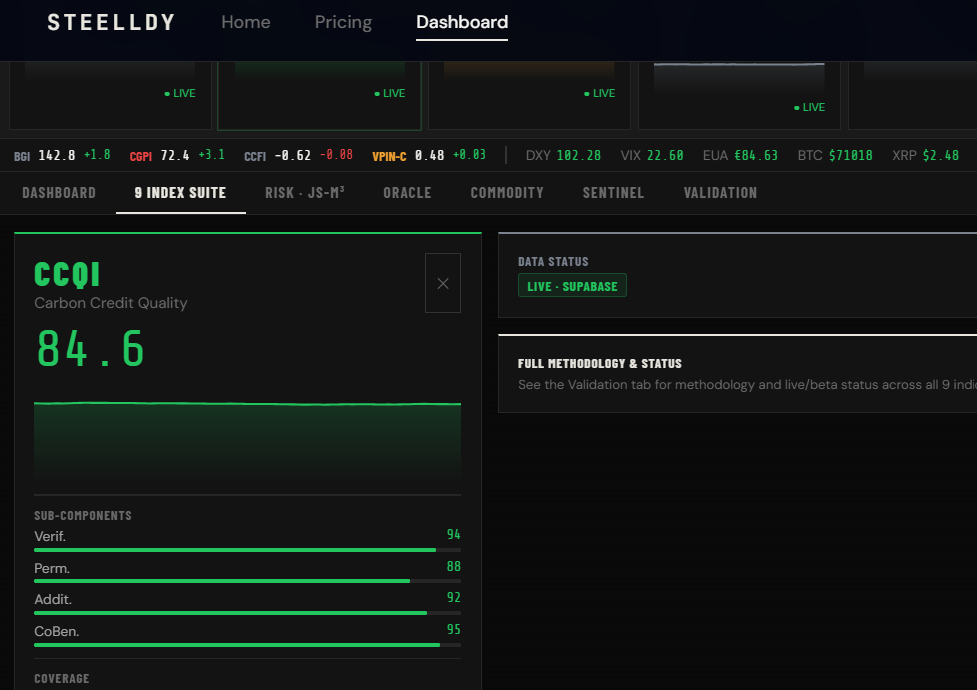977x690 pixels.
Task: Switch to the ORACLE tab
Action: coord(407,193)
